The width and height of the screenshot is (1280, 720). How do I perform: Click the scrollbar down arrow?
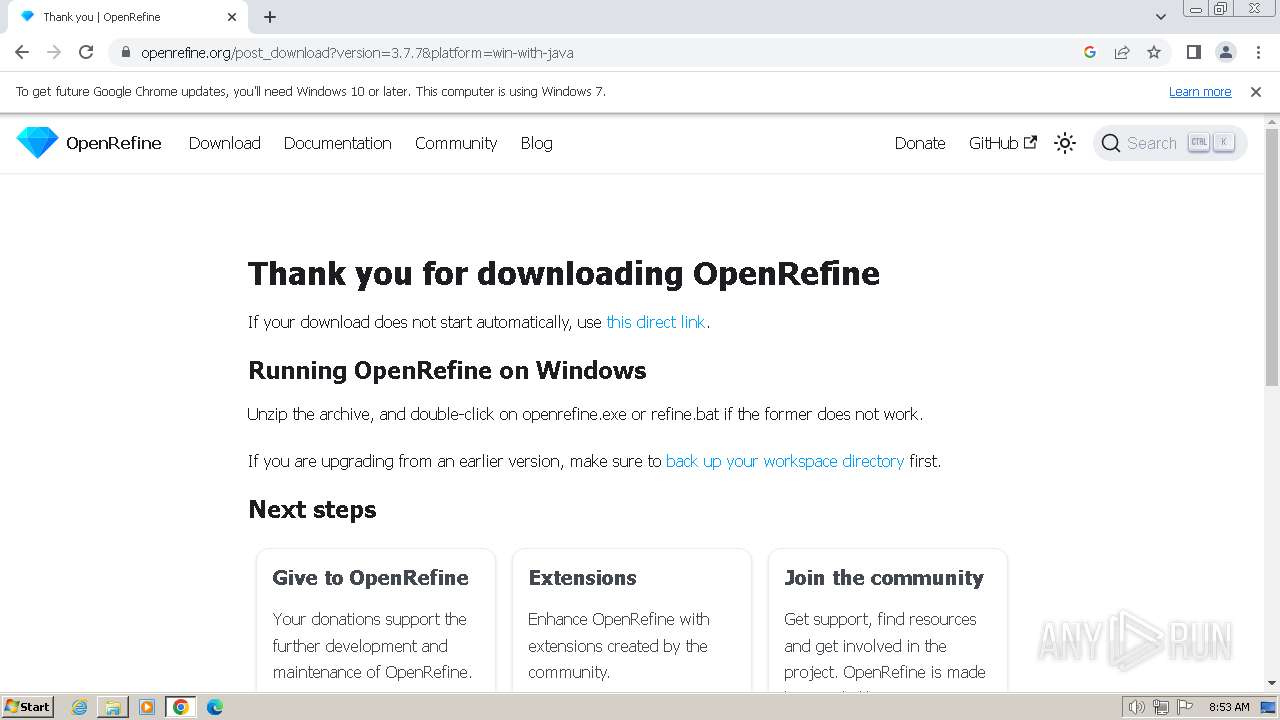tap(1272, 683)
